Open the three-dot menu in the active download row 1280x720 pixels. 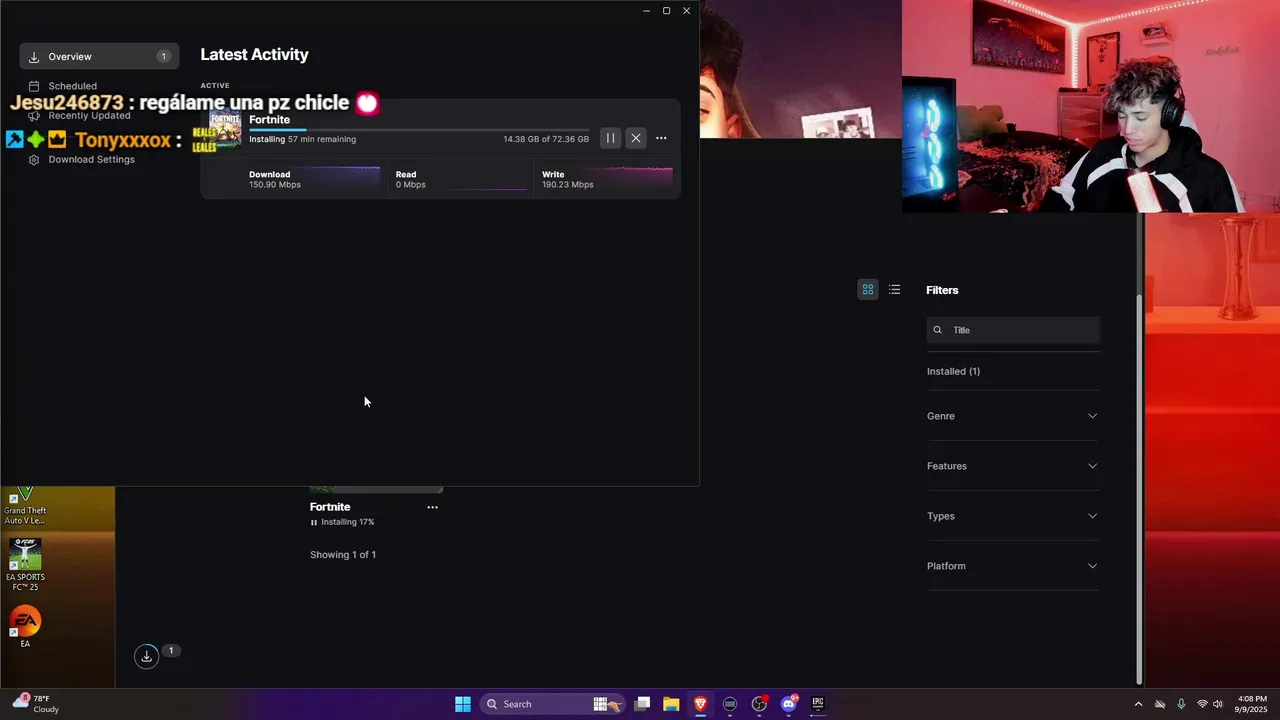(661, 138)
